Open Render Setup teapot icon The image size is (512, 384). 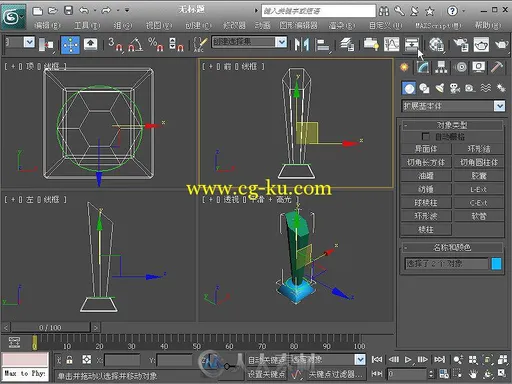click(x=461, y=45)
